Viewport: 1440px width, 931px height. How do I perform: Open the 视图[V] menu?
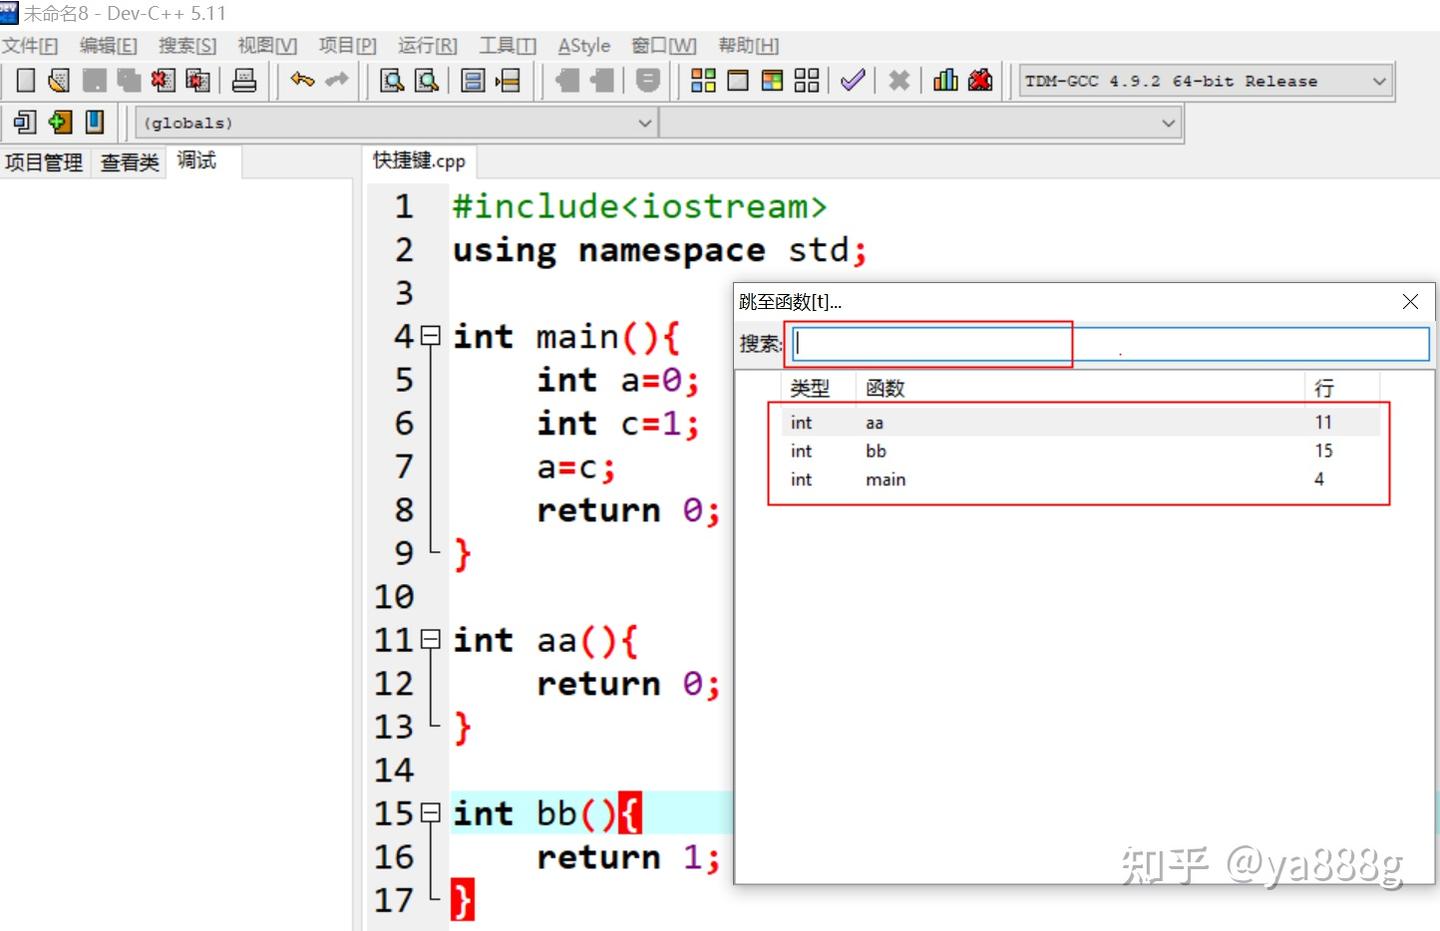(x=267, y=45)
